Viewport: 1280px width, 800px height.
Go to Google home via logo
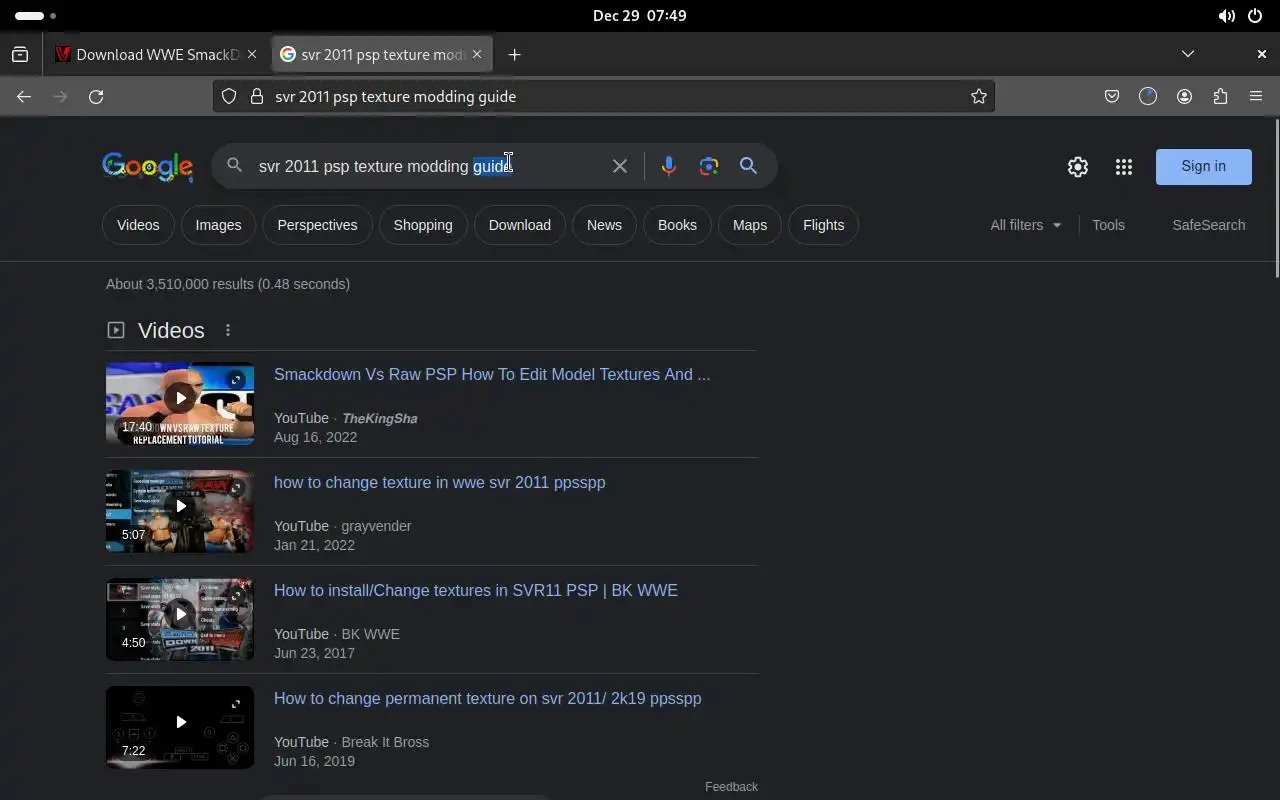point(147,167)
